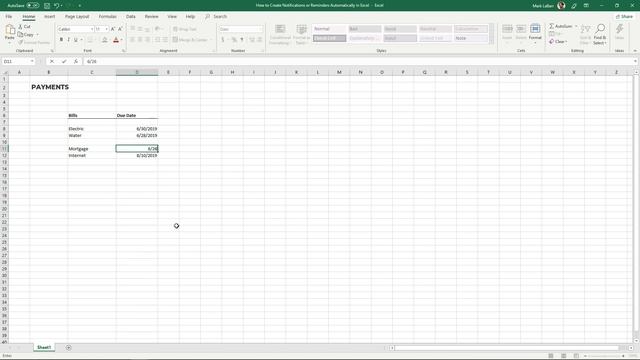Screen dimensions: 640x360
Task: Select the Sheet1 tab
Action: click(x=44, y=347)
